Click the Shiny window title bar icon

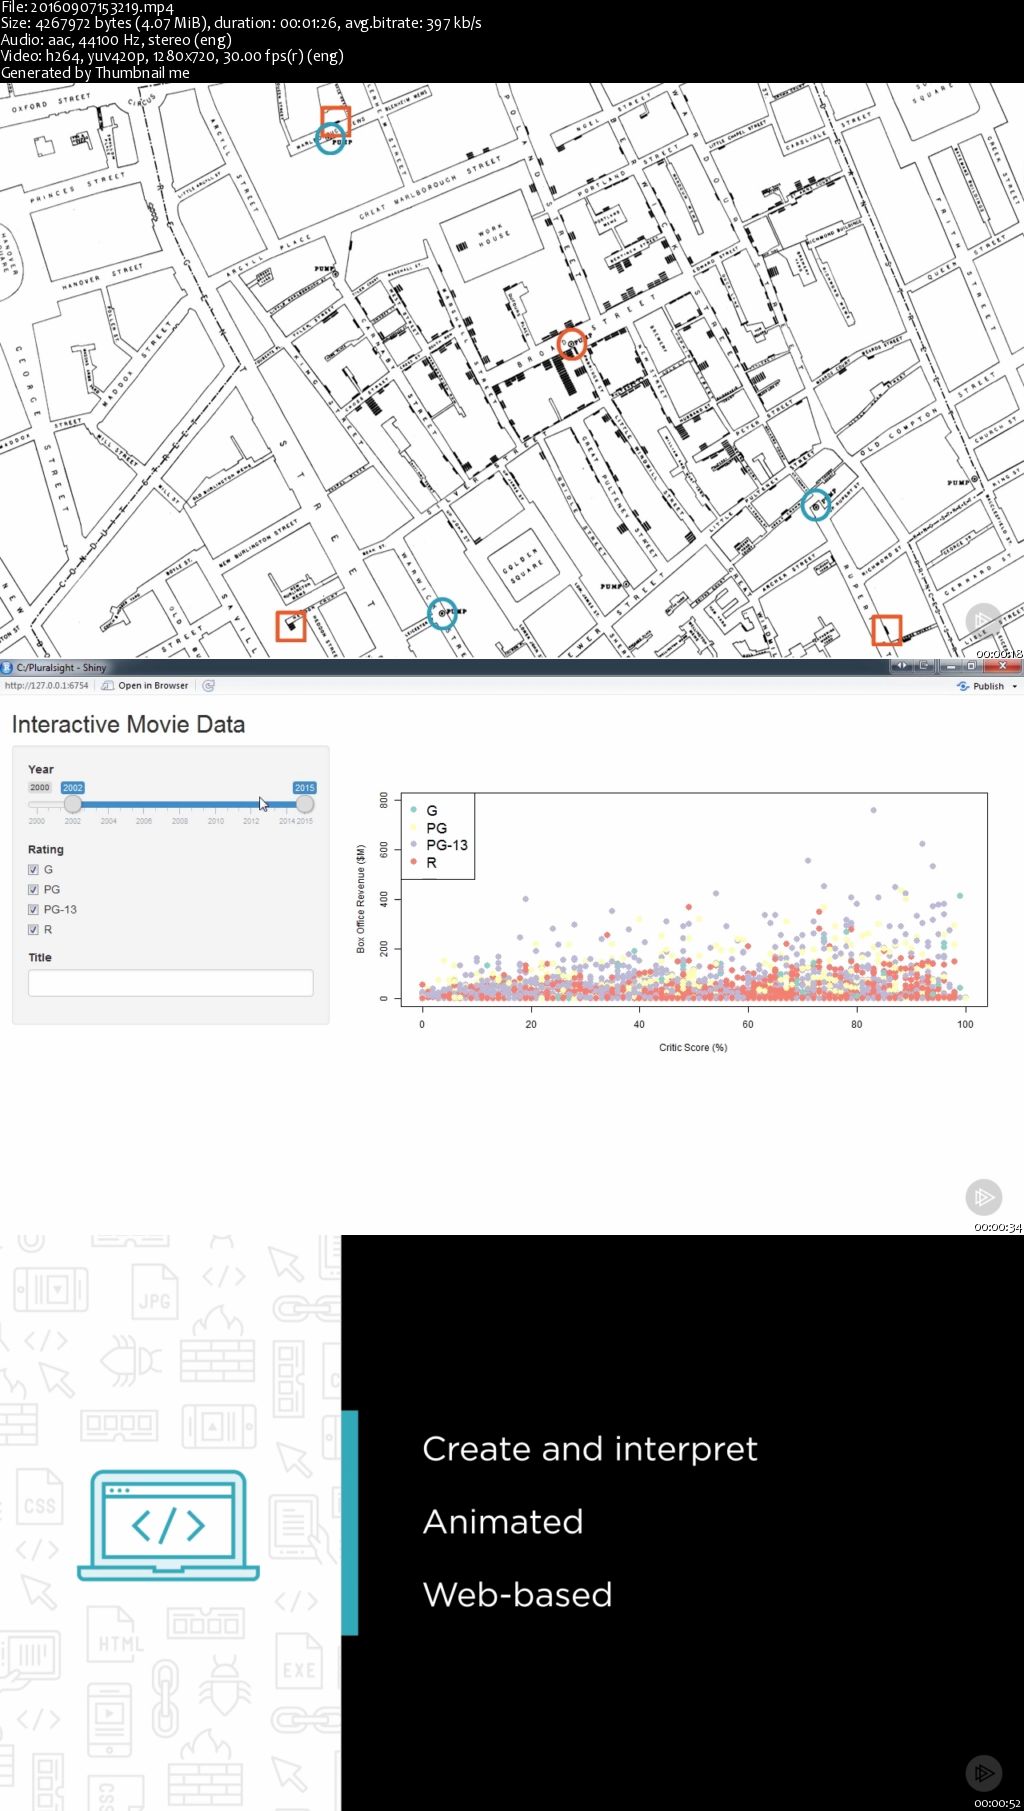tap(7, 667)
